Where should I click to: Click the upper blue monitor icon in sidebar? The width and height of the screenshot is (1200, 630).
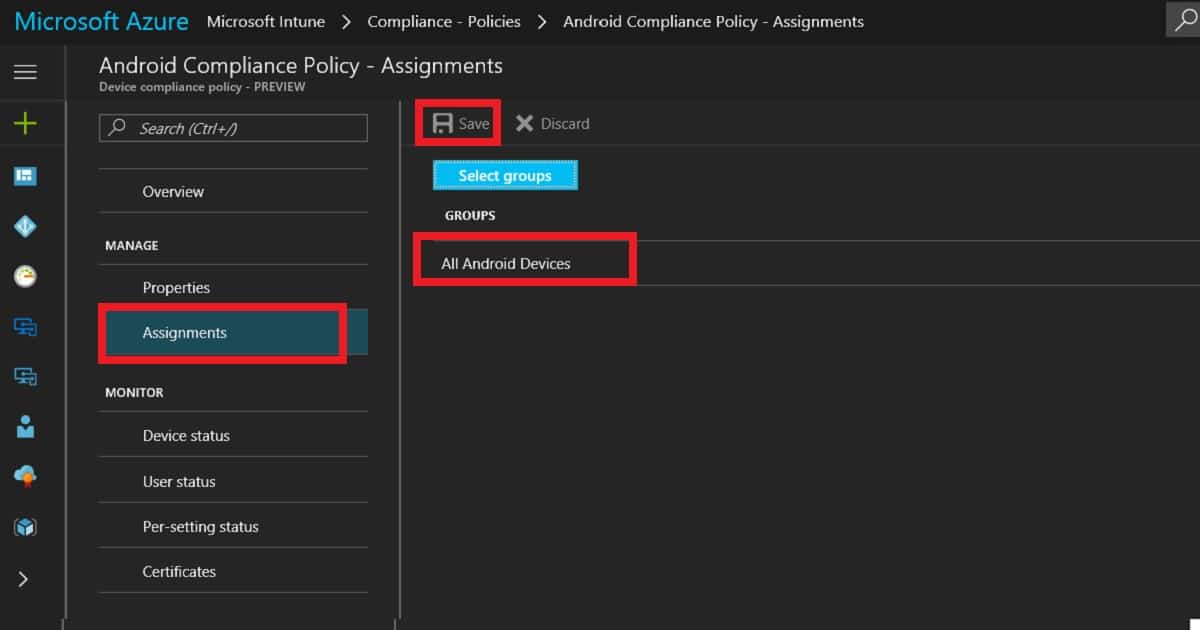(25, 327)
